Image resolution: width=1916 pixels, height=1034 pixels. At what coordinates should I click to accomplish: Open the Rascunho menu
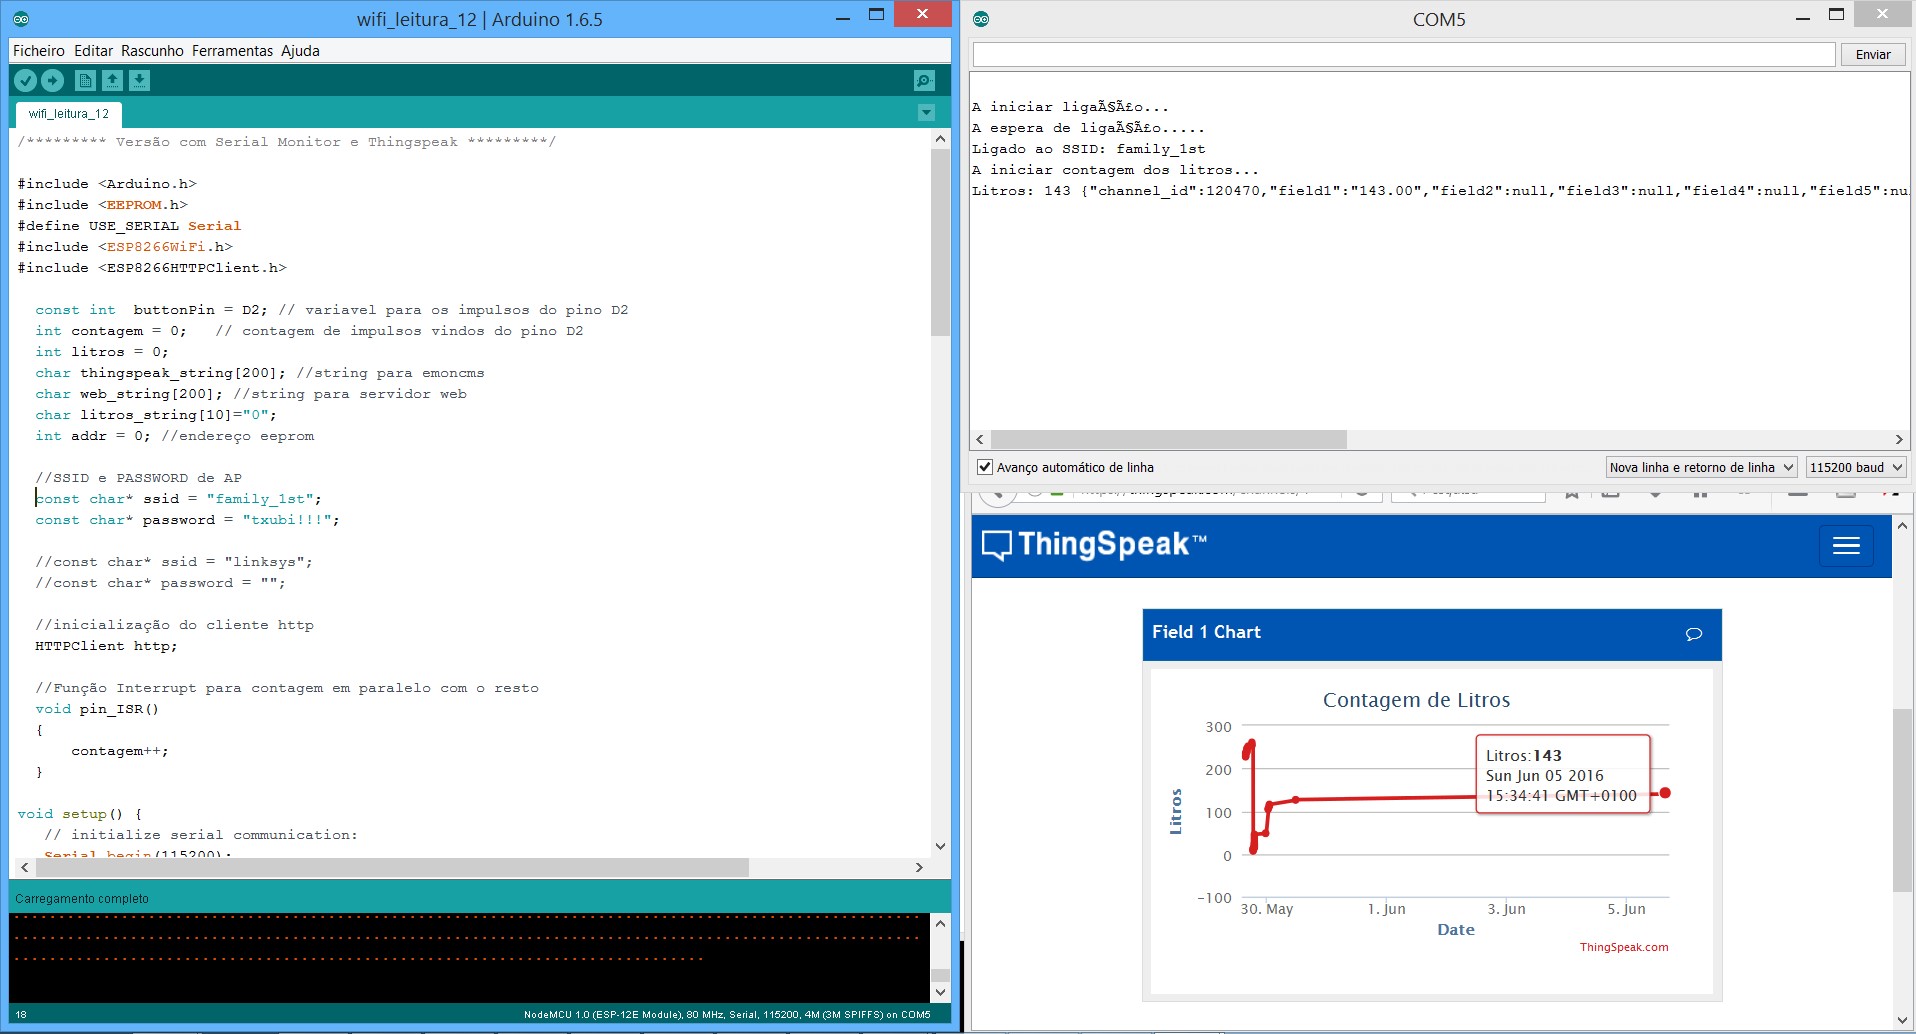(x=152, y=51)
